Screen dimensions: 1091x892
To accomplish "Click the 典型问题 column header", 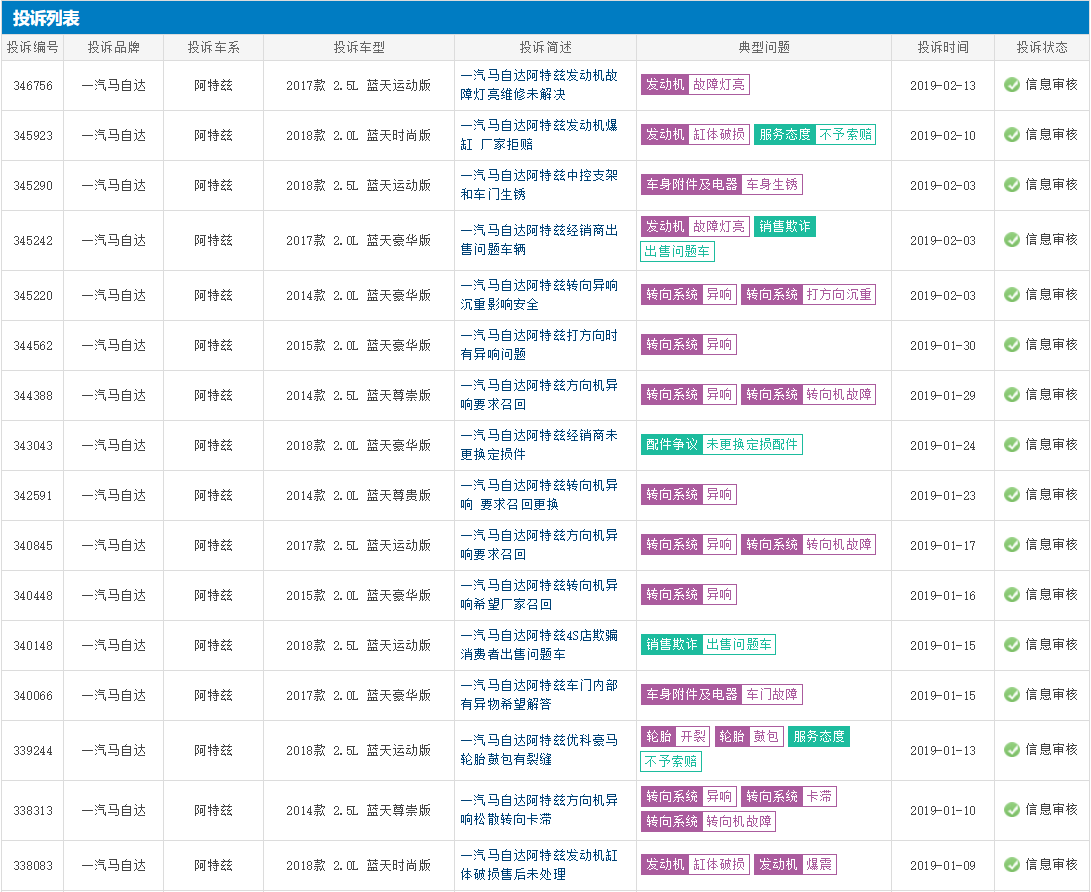I will click(x=764, y=47).
